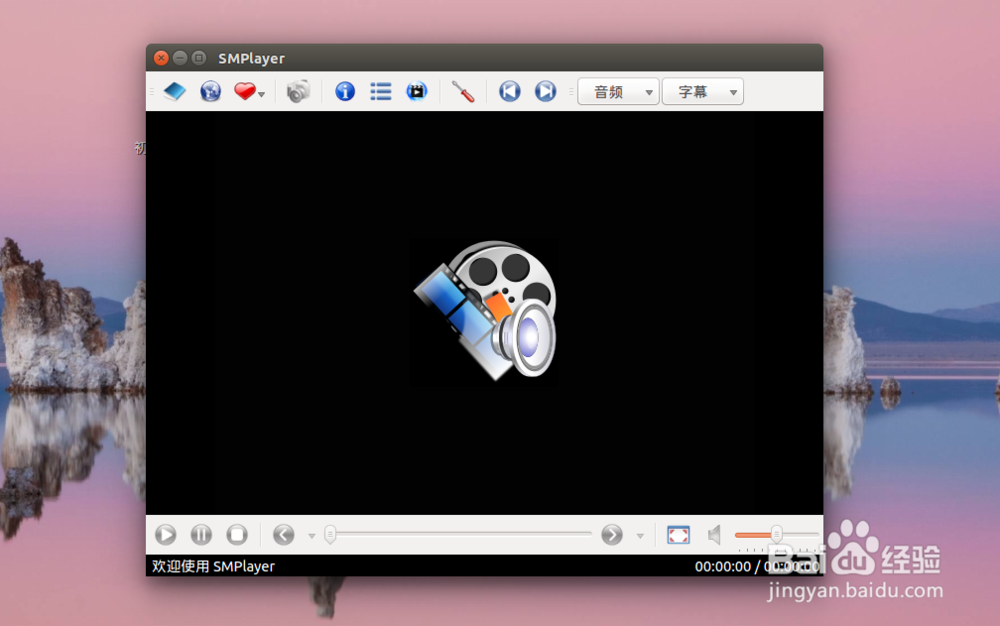
Task: Pause playback with the Pause button
Action: tap(202, 535)
